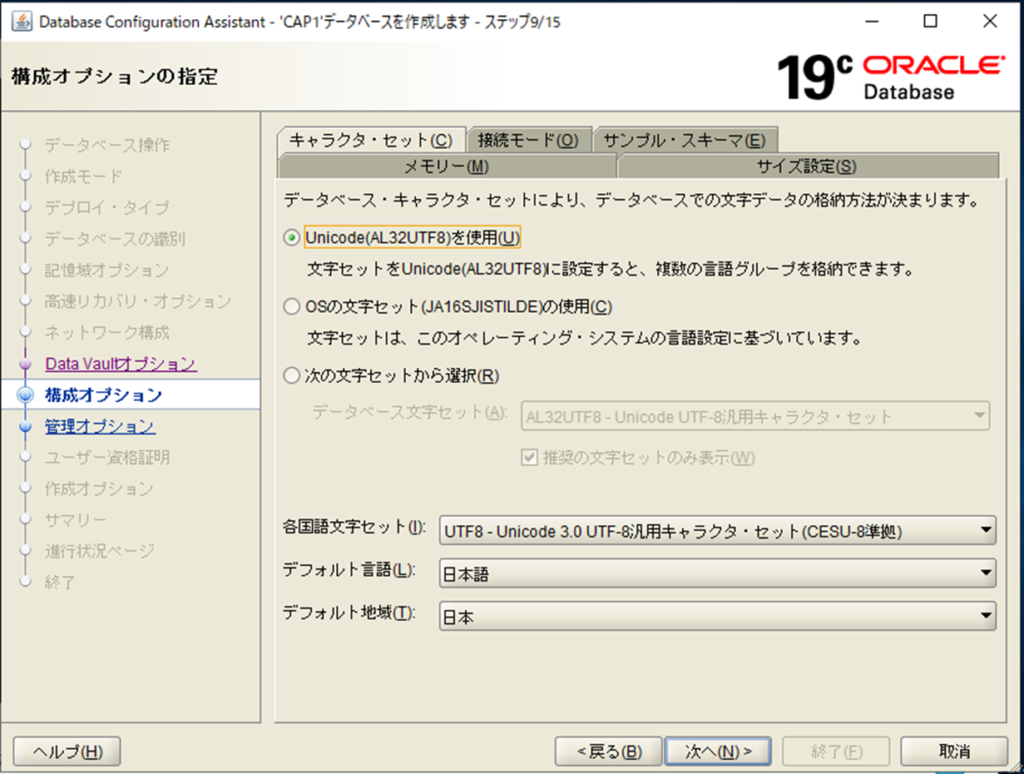Image resolution: width=1024 pixels, height=774 pixels.
Task: Click the 戻る(B) button
Action: [x=608, y=751]
